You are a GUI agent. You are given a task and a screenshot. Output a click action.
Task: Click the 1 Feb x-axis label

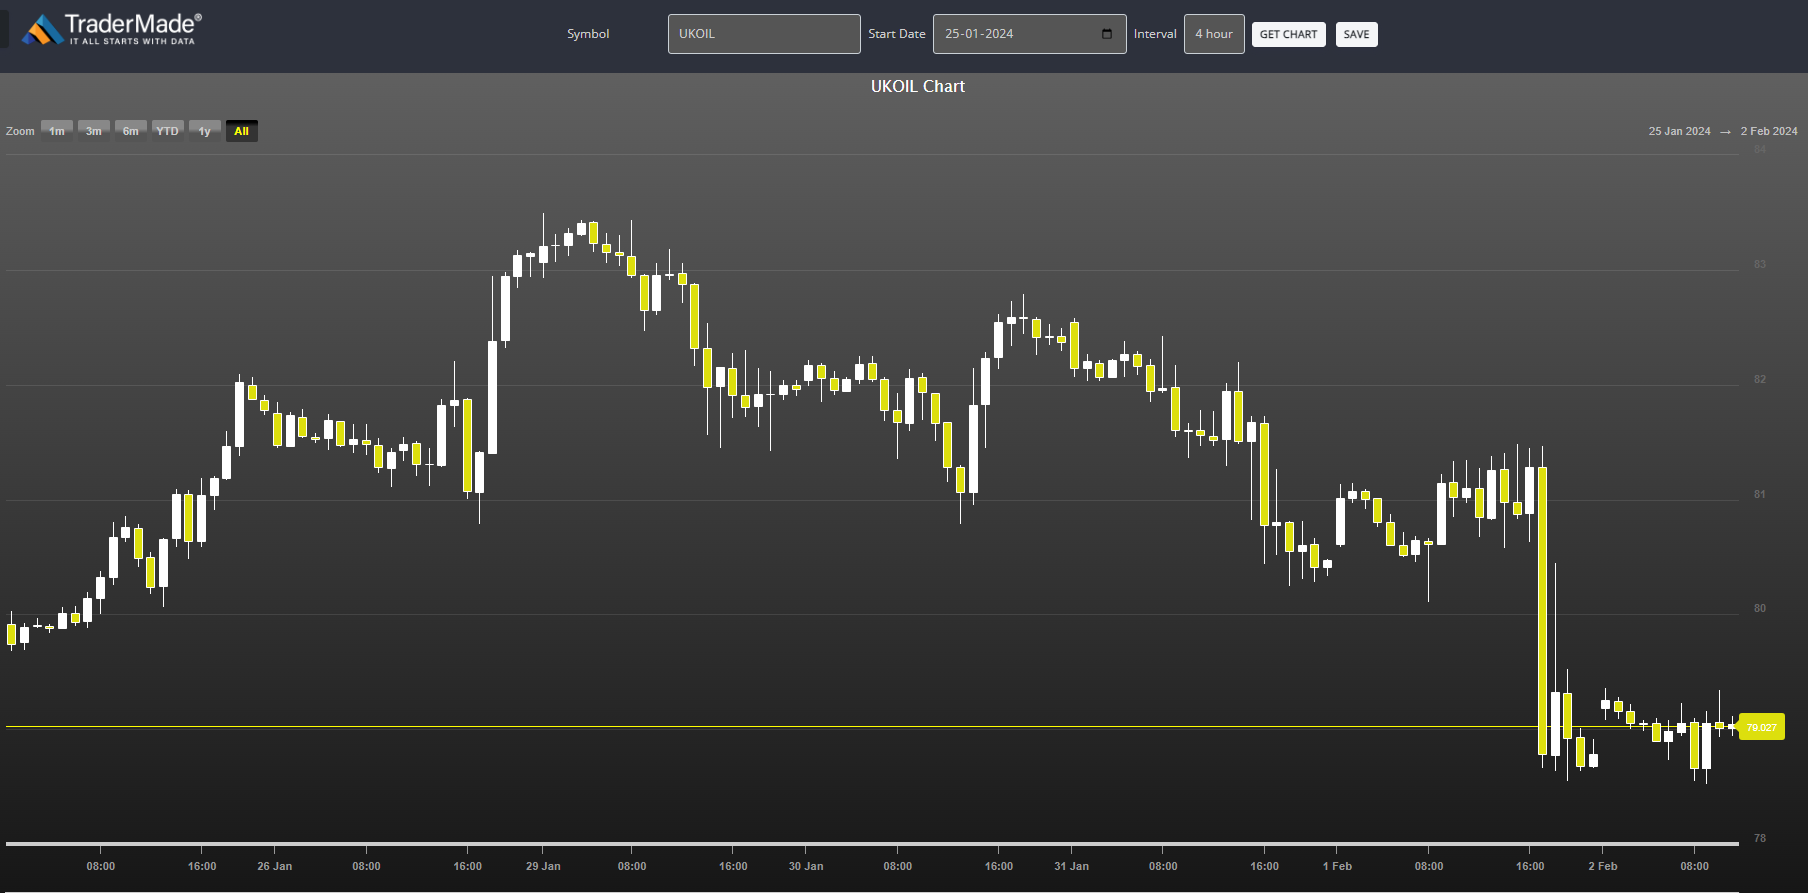coord(1337,866)
